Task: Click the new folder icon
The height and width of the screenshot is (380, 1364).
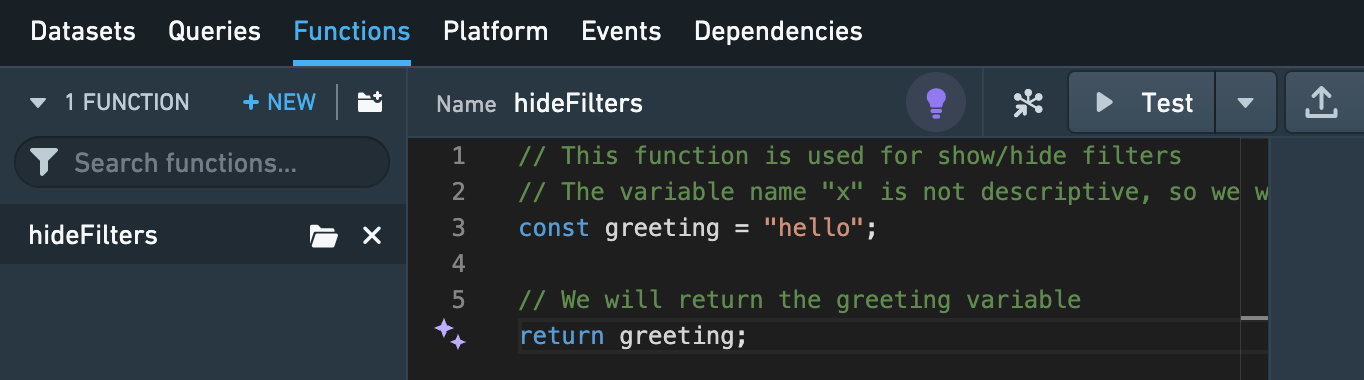Action: pos(370,102)
